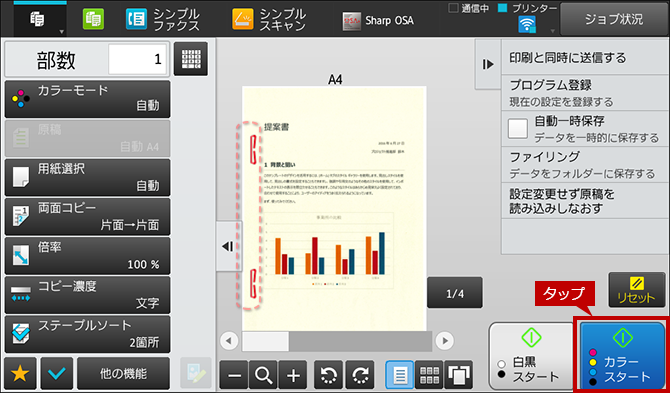
Task: Select the Sharp OSA icon
Action: pos(350,21)
